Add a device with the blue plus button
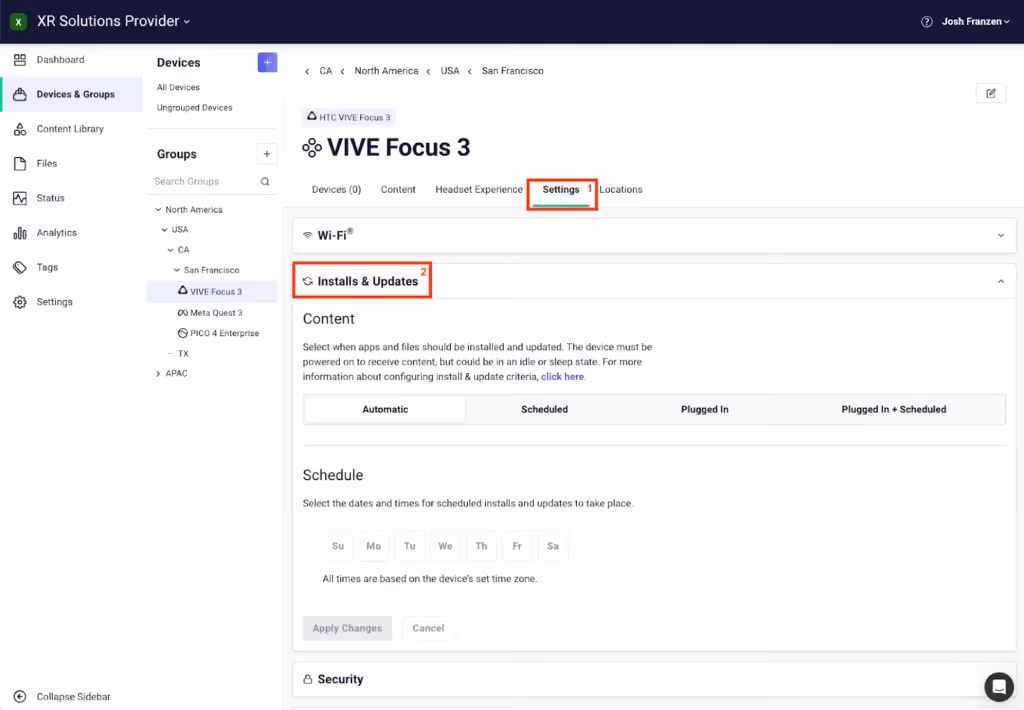The width and height of the screenshot is (1024, 710). [267, 62]
